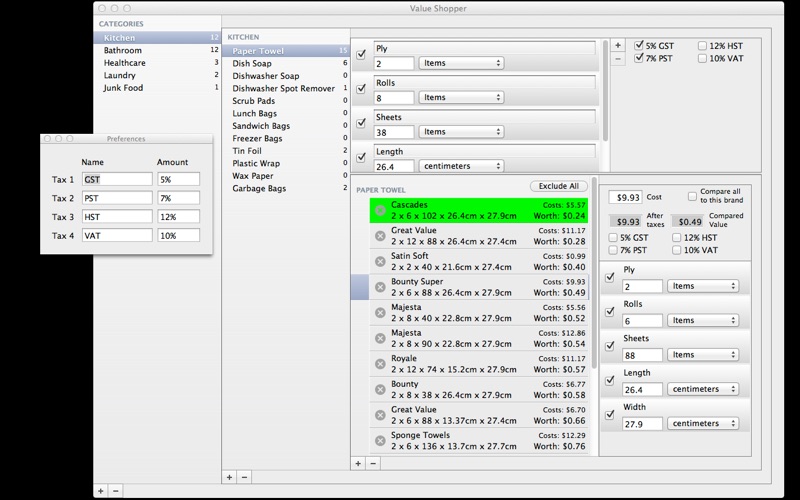
Task: Add a new attribute using plus beside GST
Action: click(618, 45)
